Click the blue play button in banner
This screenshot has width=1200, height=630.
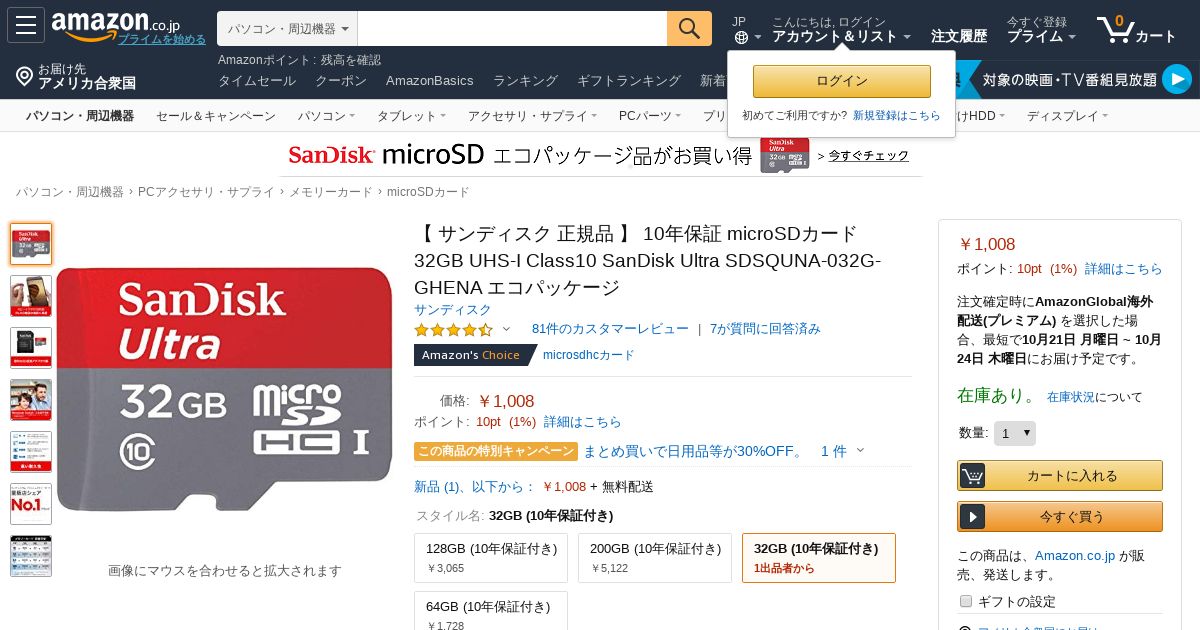coord(1177,79)
